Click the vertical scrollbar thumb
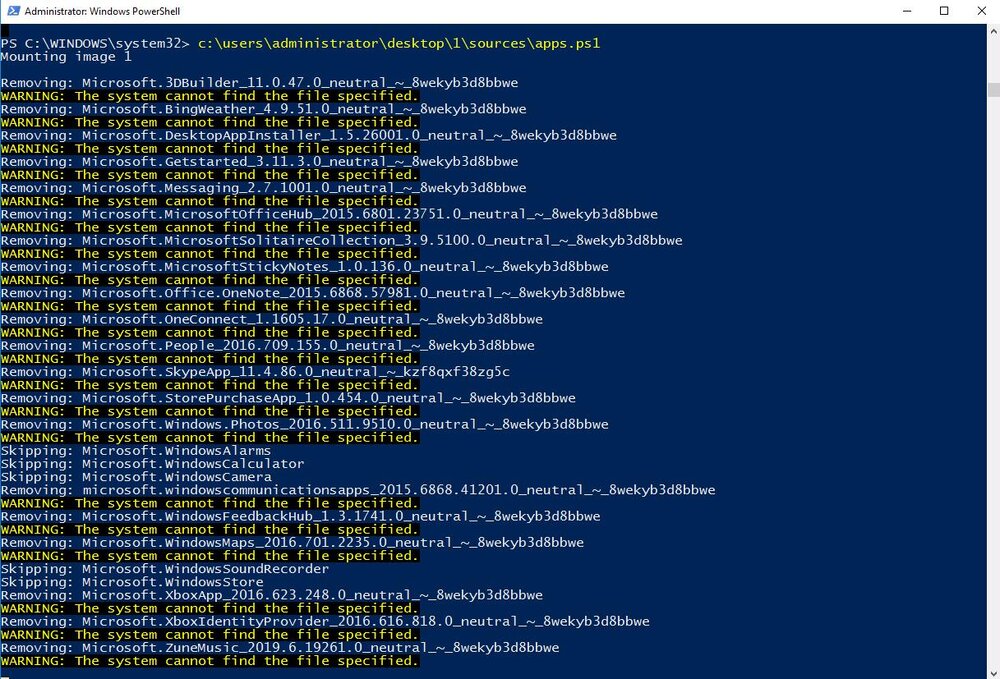This screenshot has width=1000, height=679. (994, 89)
